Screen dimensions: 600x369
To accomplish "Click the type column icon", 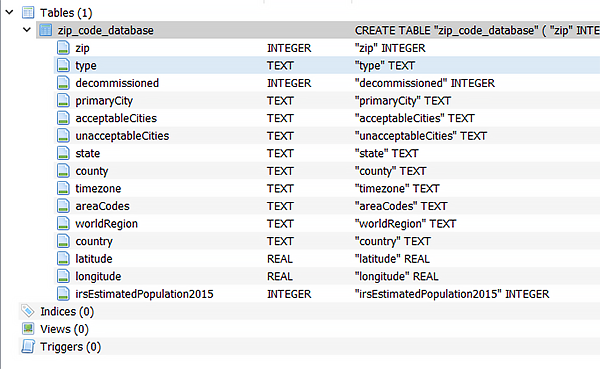I will pos(63,65).
